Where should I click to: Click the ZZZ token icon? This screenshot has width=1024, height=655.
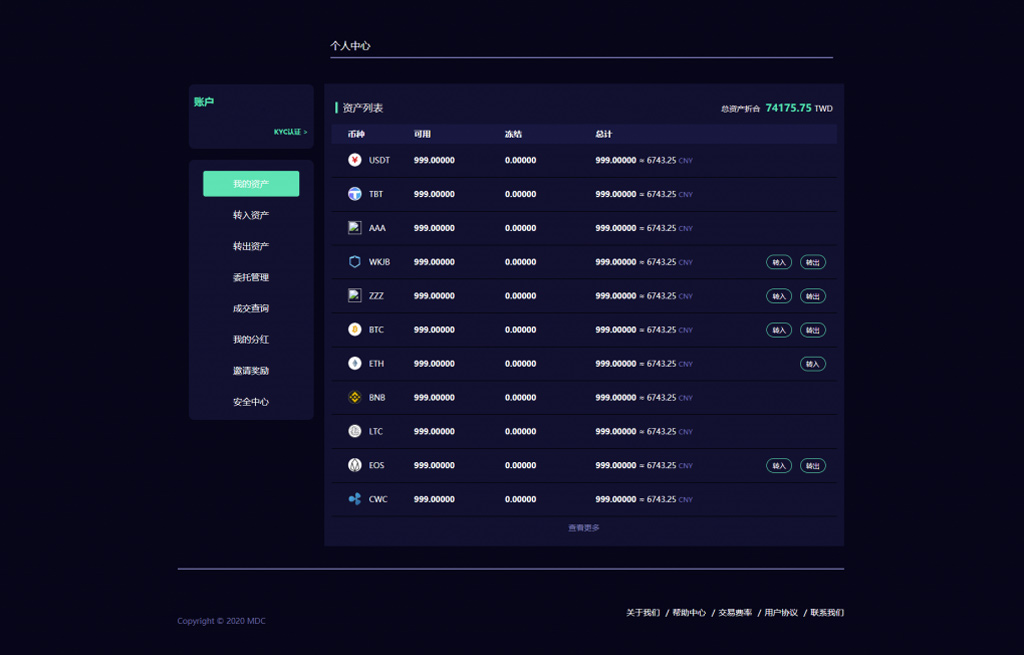[x=355, y=295]
